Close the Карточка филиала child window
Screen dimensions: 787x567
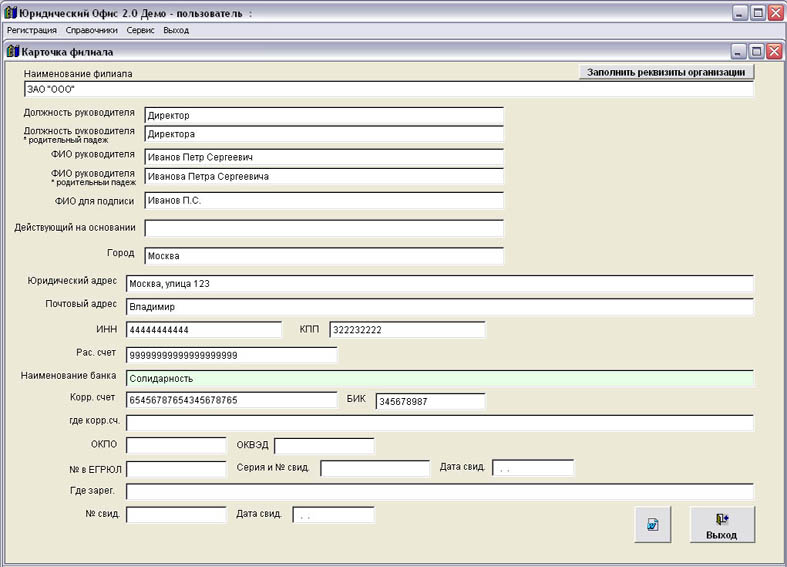point(774,51)
